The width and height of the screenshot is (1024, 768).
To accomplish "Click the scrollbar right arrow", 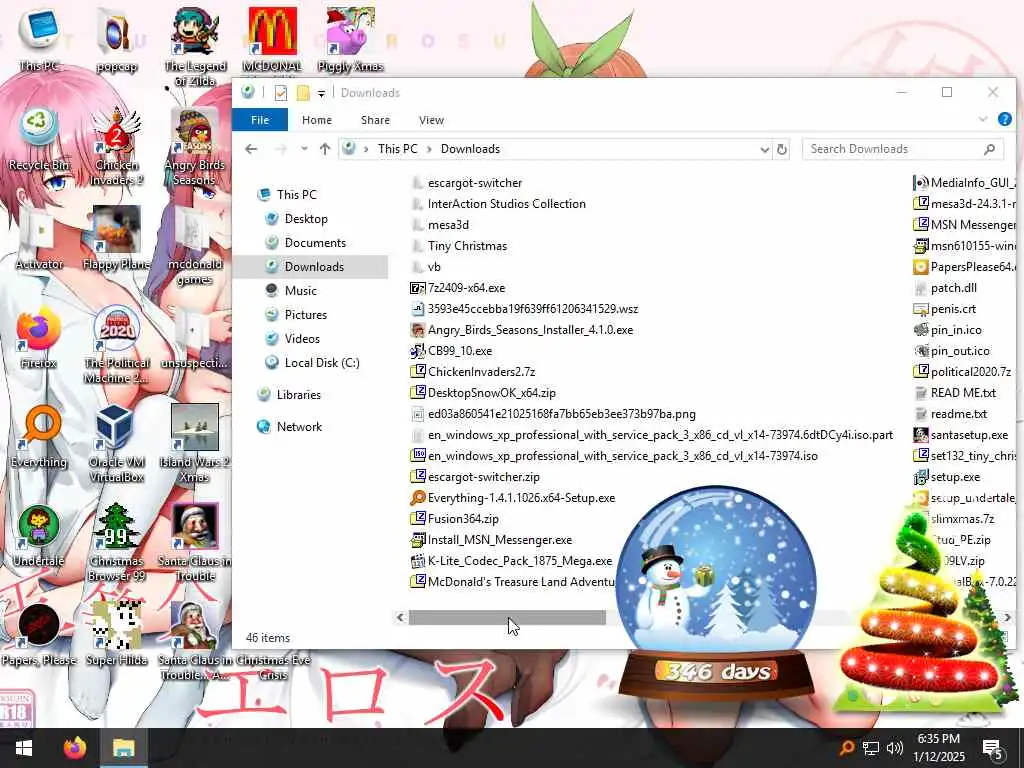I will point(1007,617).
